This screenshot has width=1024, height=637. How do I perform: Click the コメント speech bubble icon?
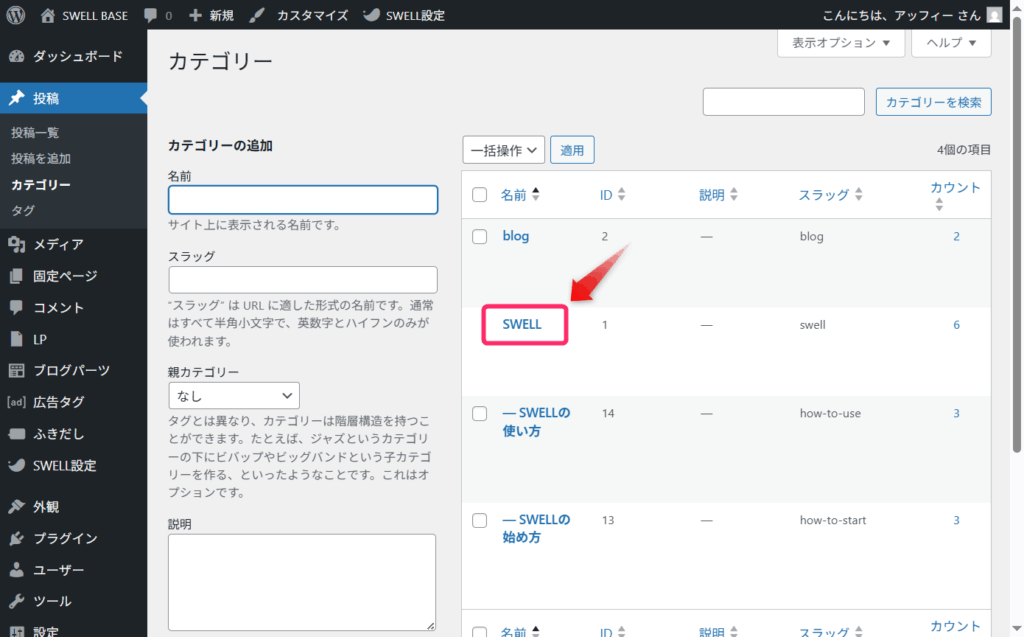pos(16,307)
